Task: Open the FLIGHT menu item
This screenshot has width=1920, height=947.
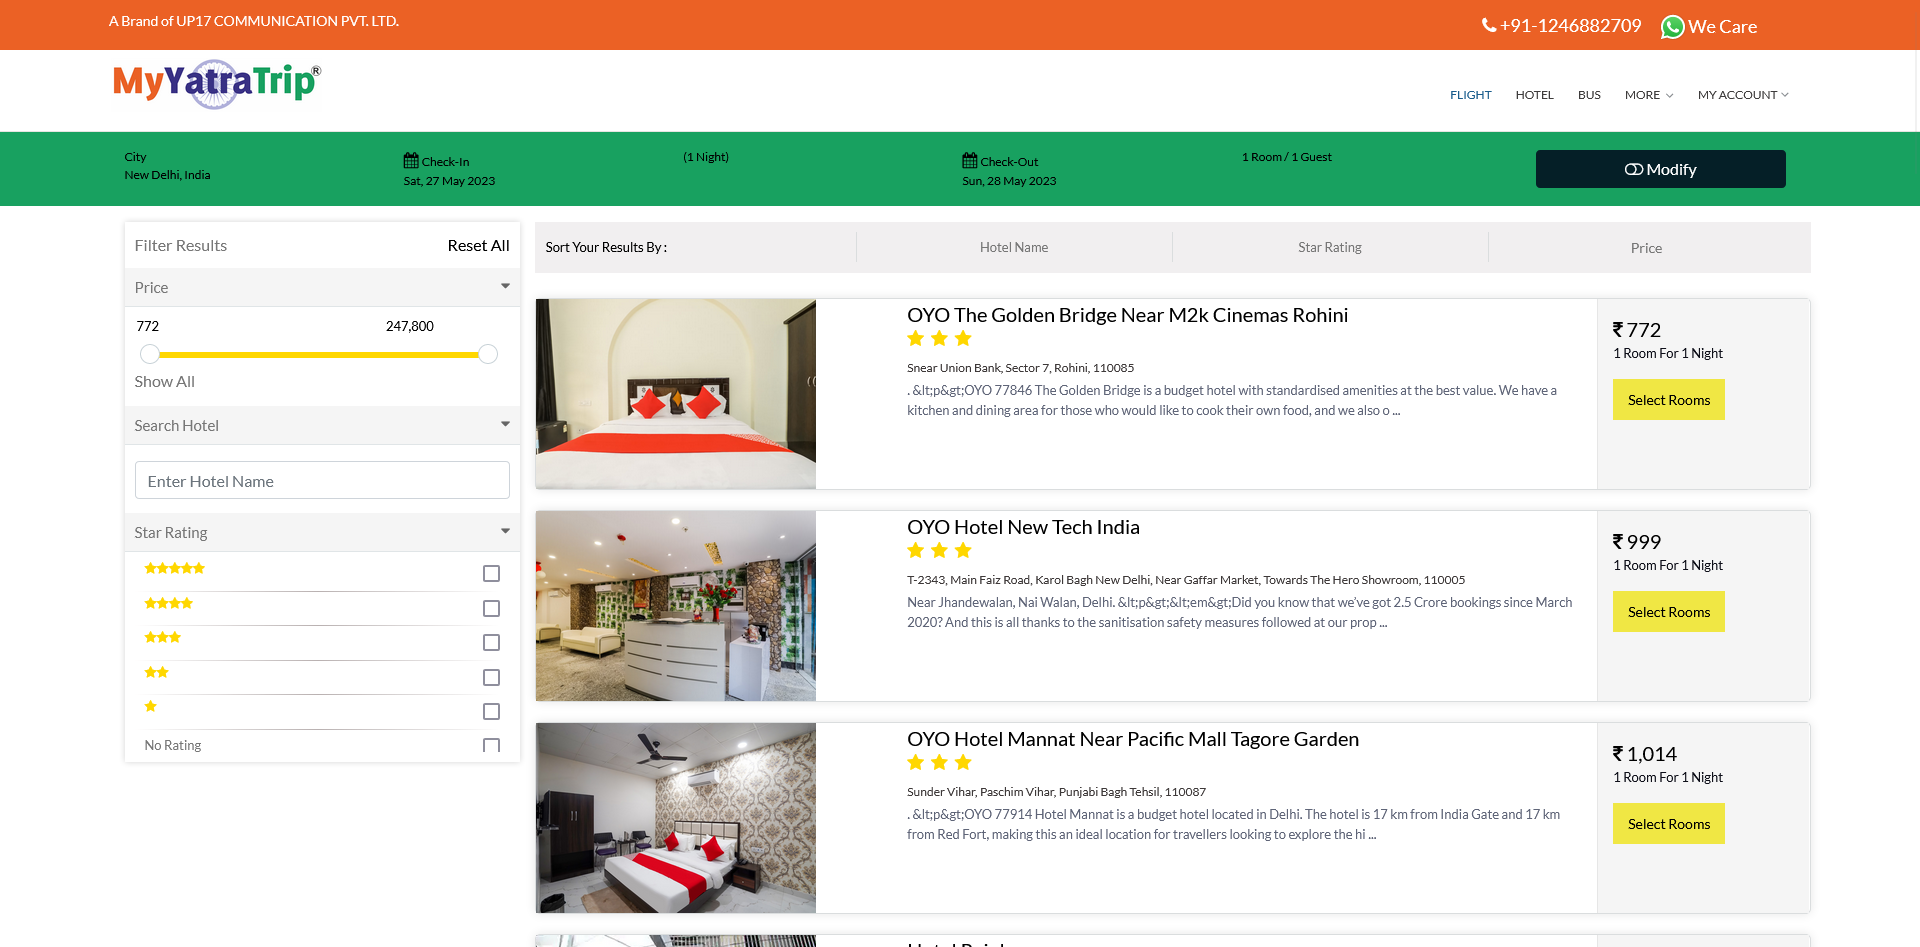Action: [1470, 95]
